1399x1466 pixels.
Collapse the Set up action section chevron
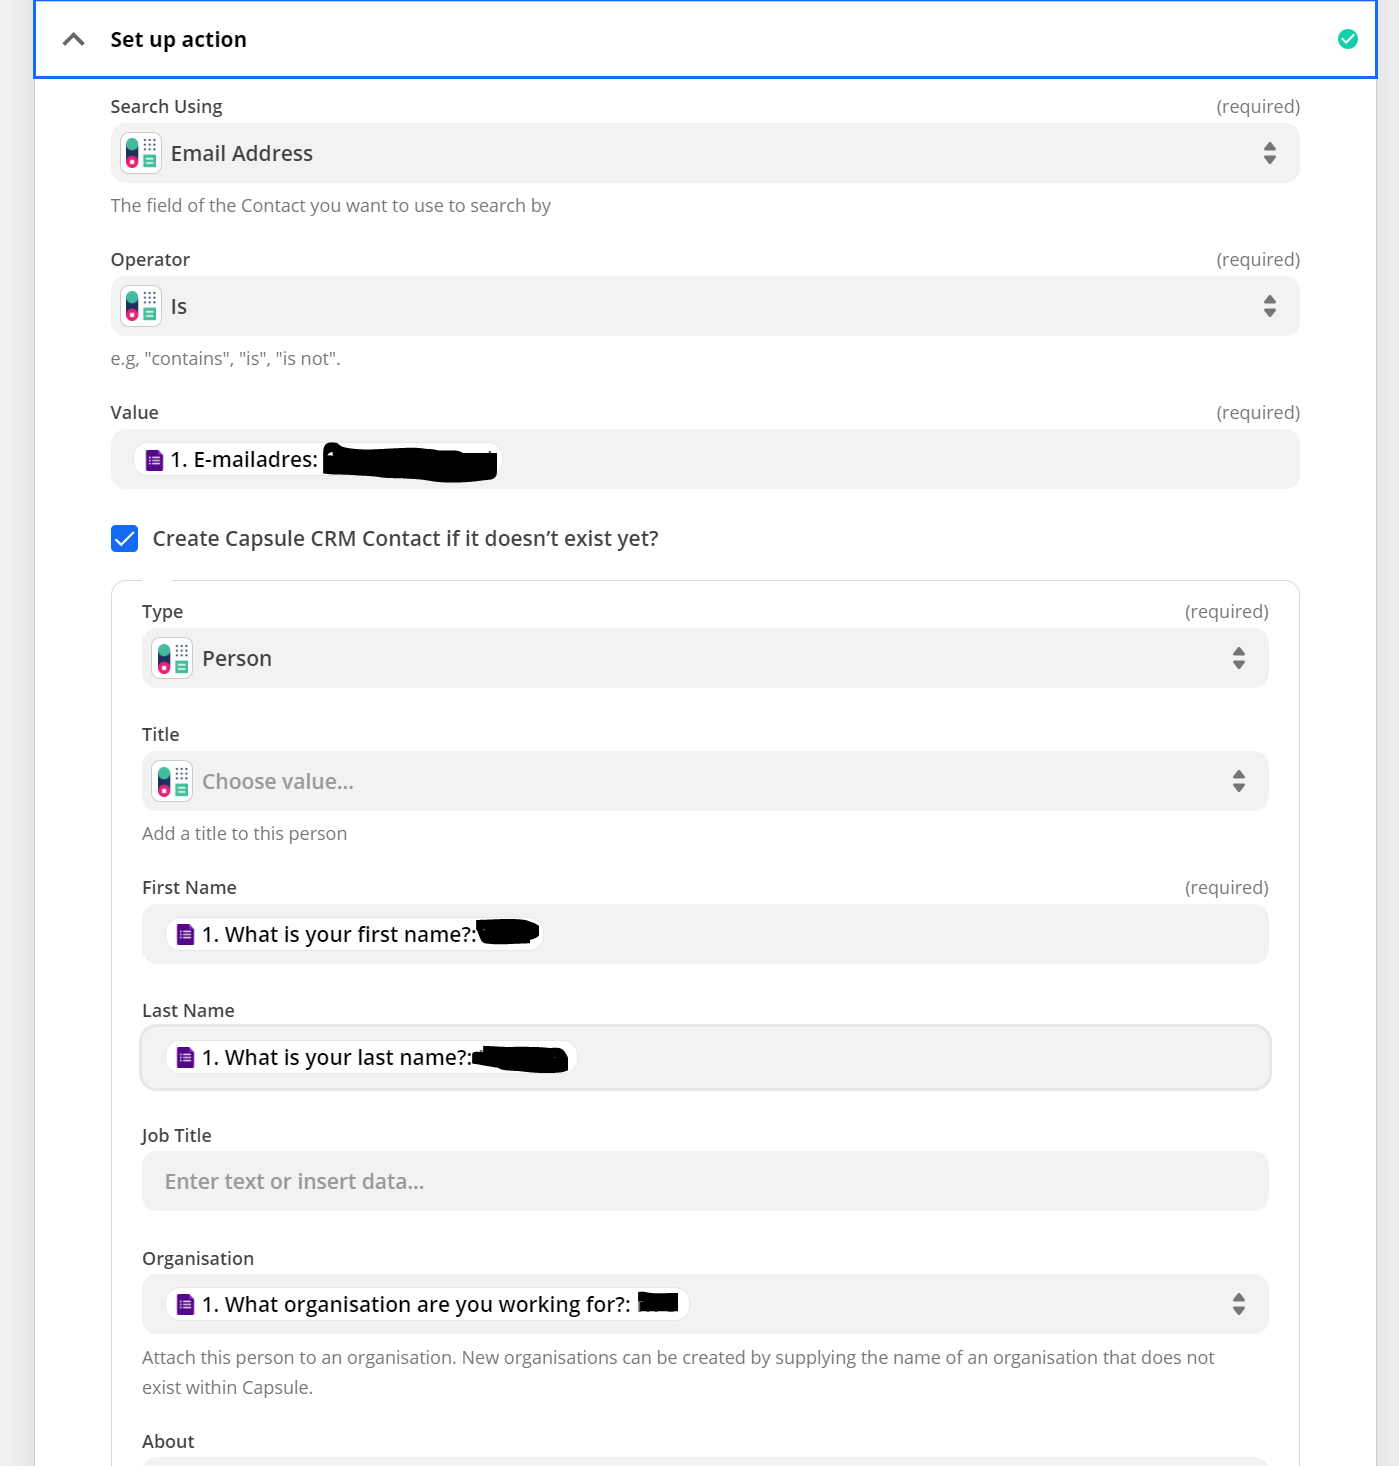click(74, 39)
